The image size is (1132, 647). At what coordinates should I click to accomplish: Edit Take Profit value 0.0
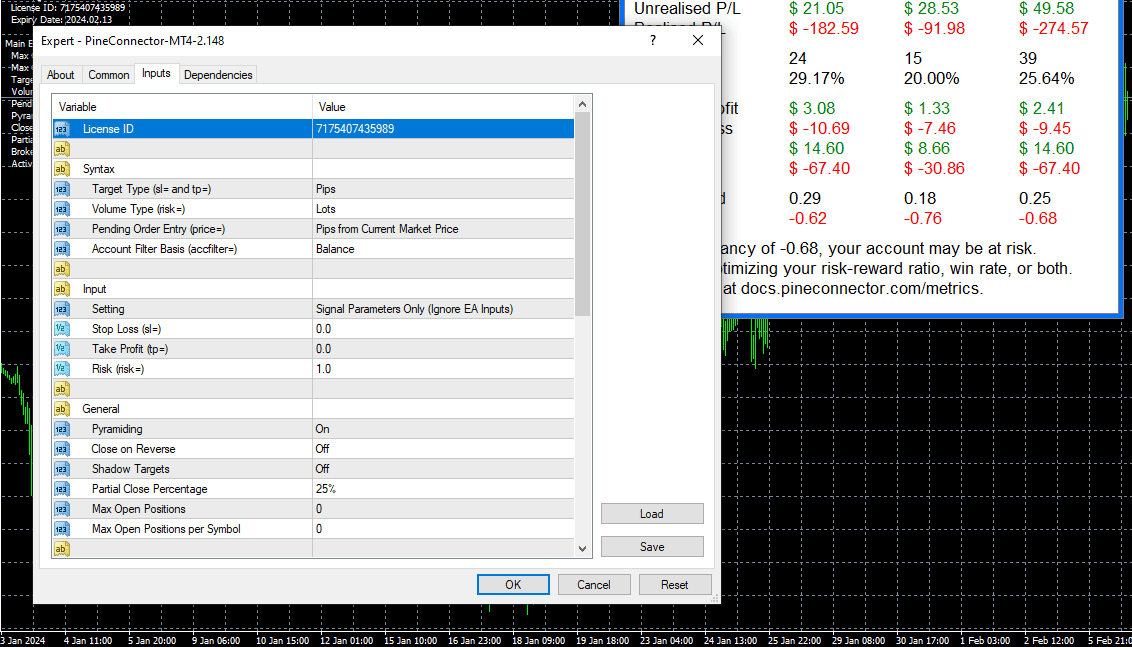[x=443, y=349]
